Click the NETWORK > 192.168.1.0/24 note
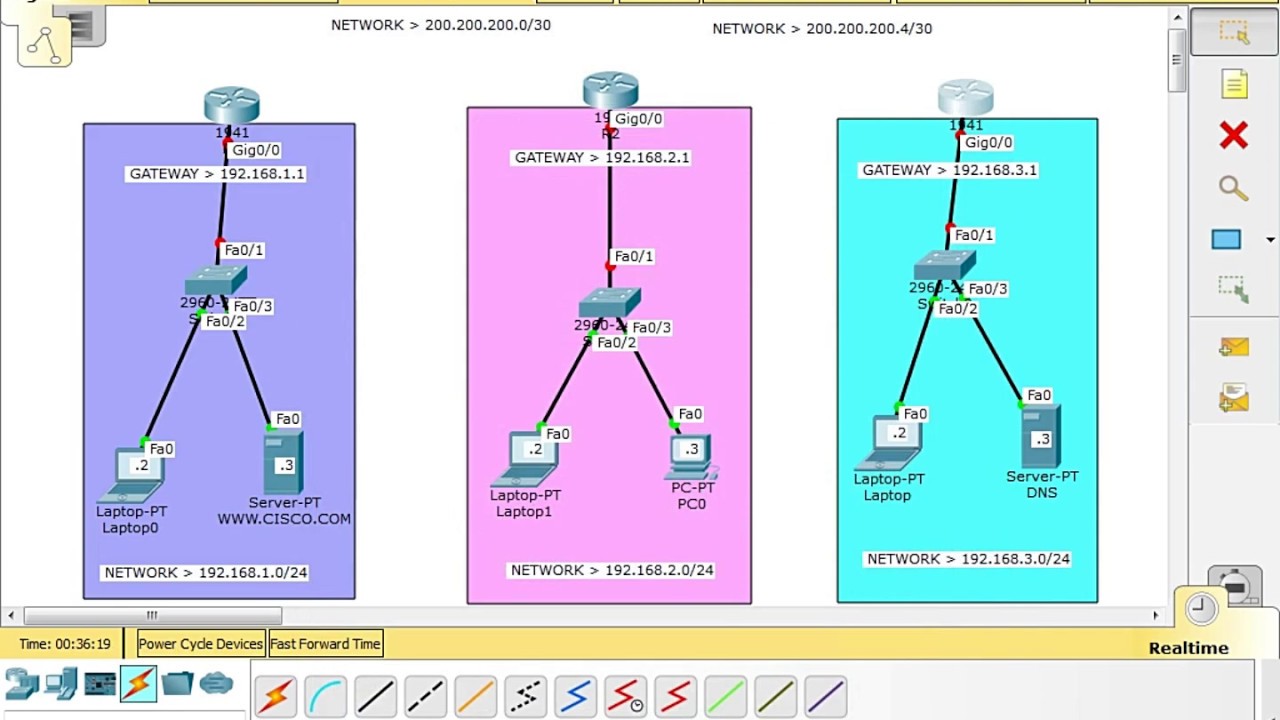 (x=206, y=573)
